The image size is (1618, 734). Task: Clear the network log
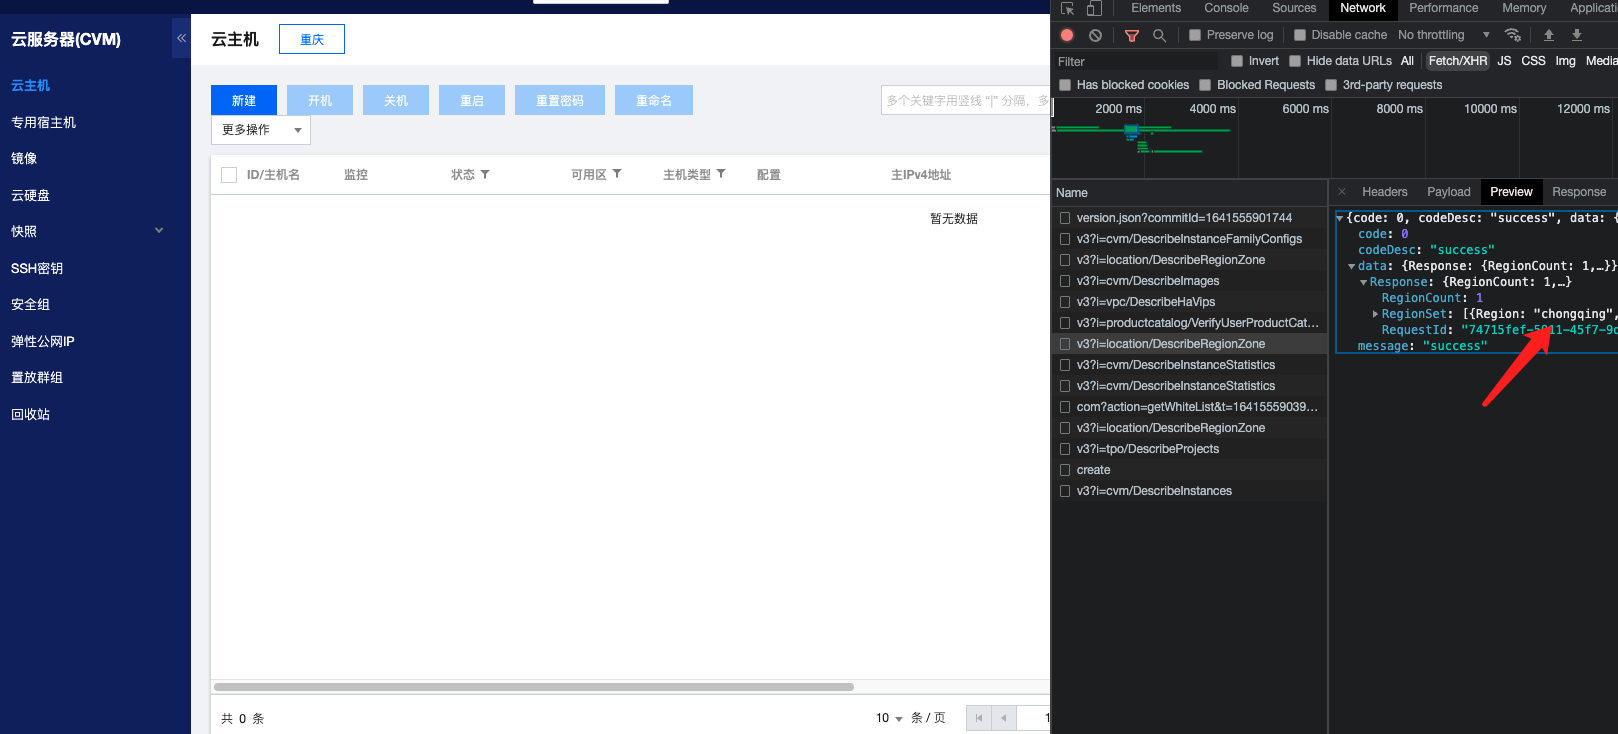tap(1095, 35)
